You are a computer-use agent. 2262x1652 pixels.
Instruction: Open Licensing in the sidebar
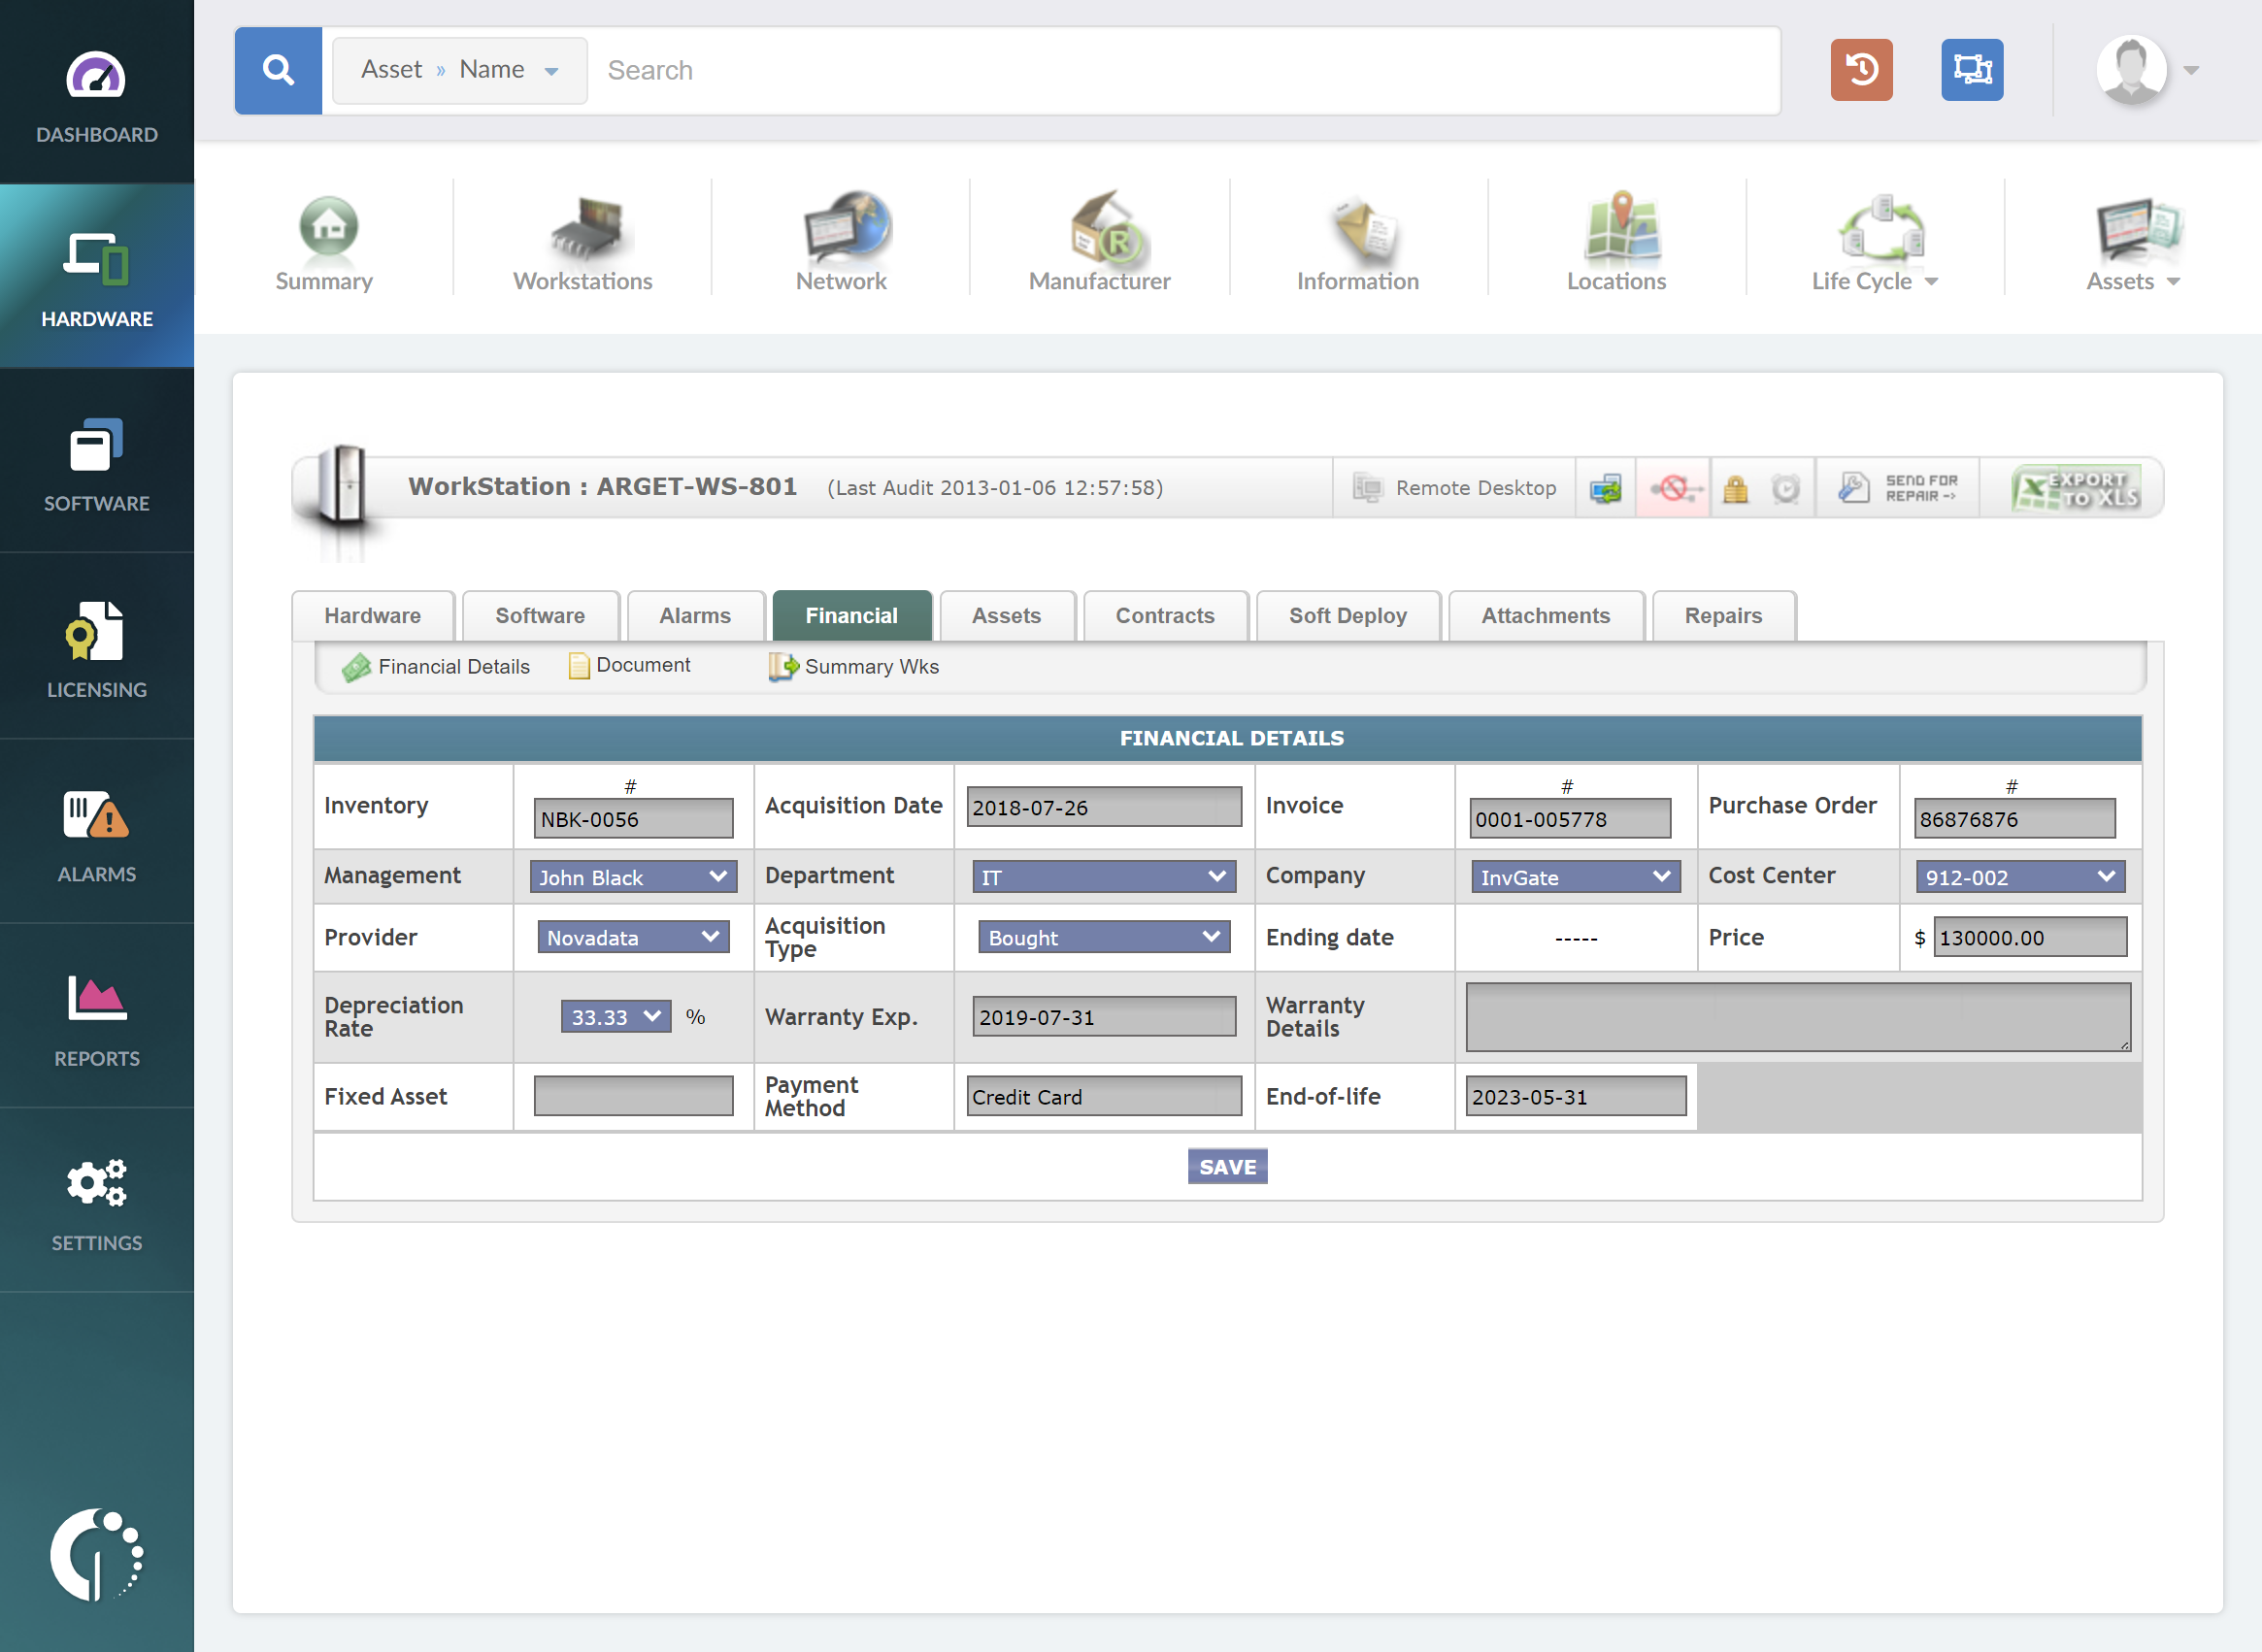tap(97, 647)
